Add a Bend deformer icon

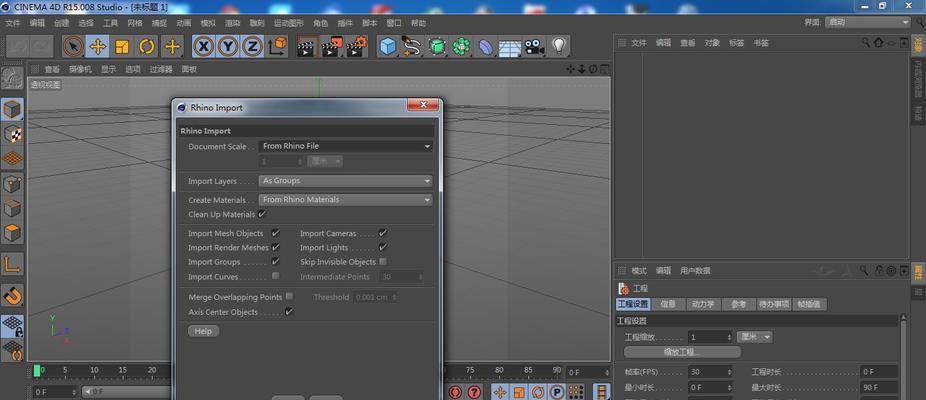485,46
